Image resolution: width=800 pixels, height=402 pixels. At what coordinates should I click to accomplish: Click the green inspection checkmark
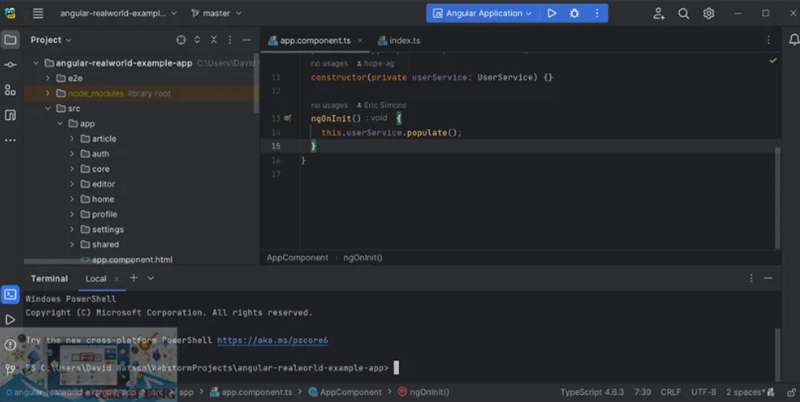pos(773,61)
